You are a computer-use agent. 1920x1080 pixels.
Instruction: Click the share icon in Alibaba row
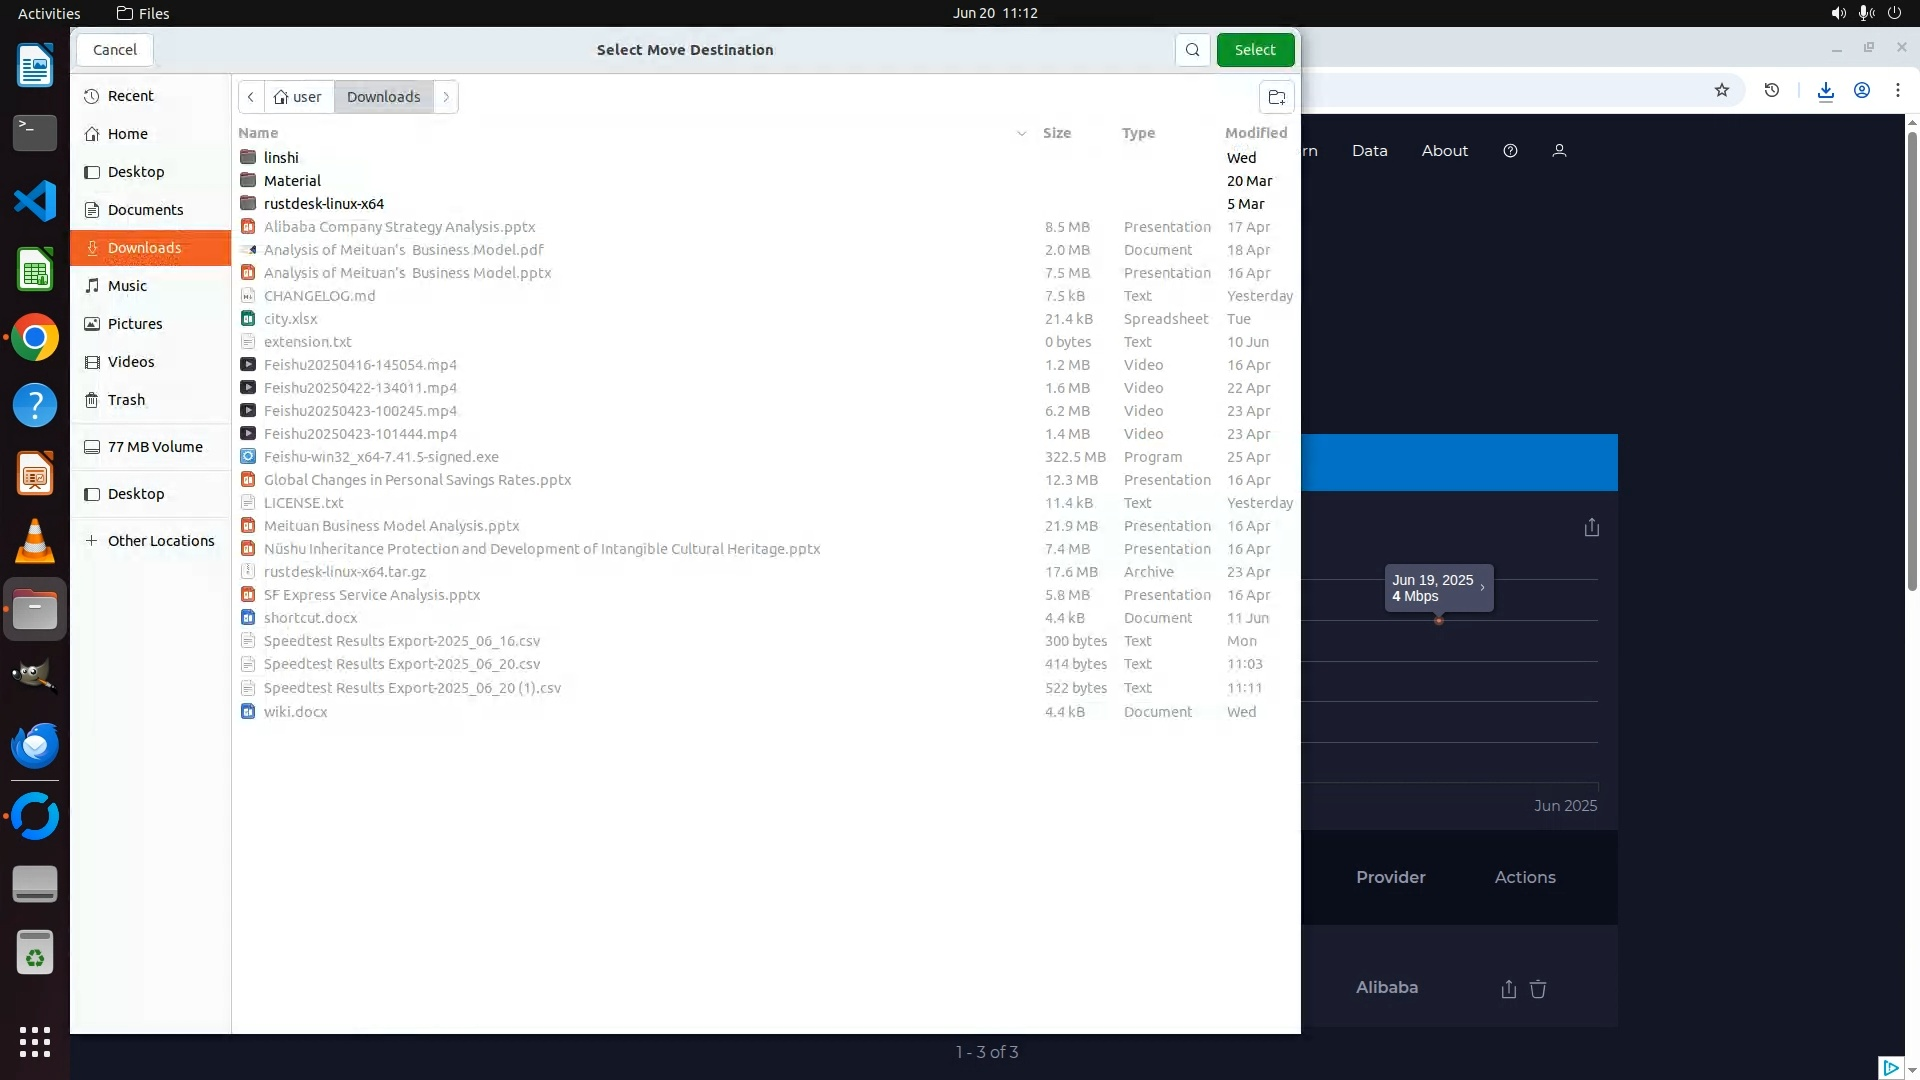(1508, 989)
